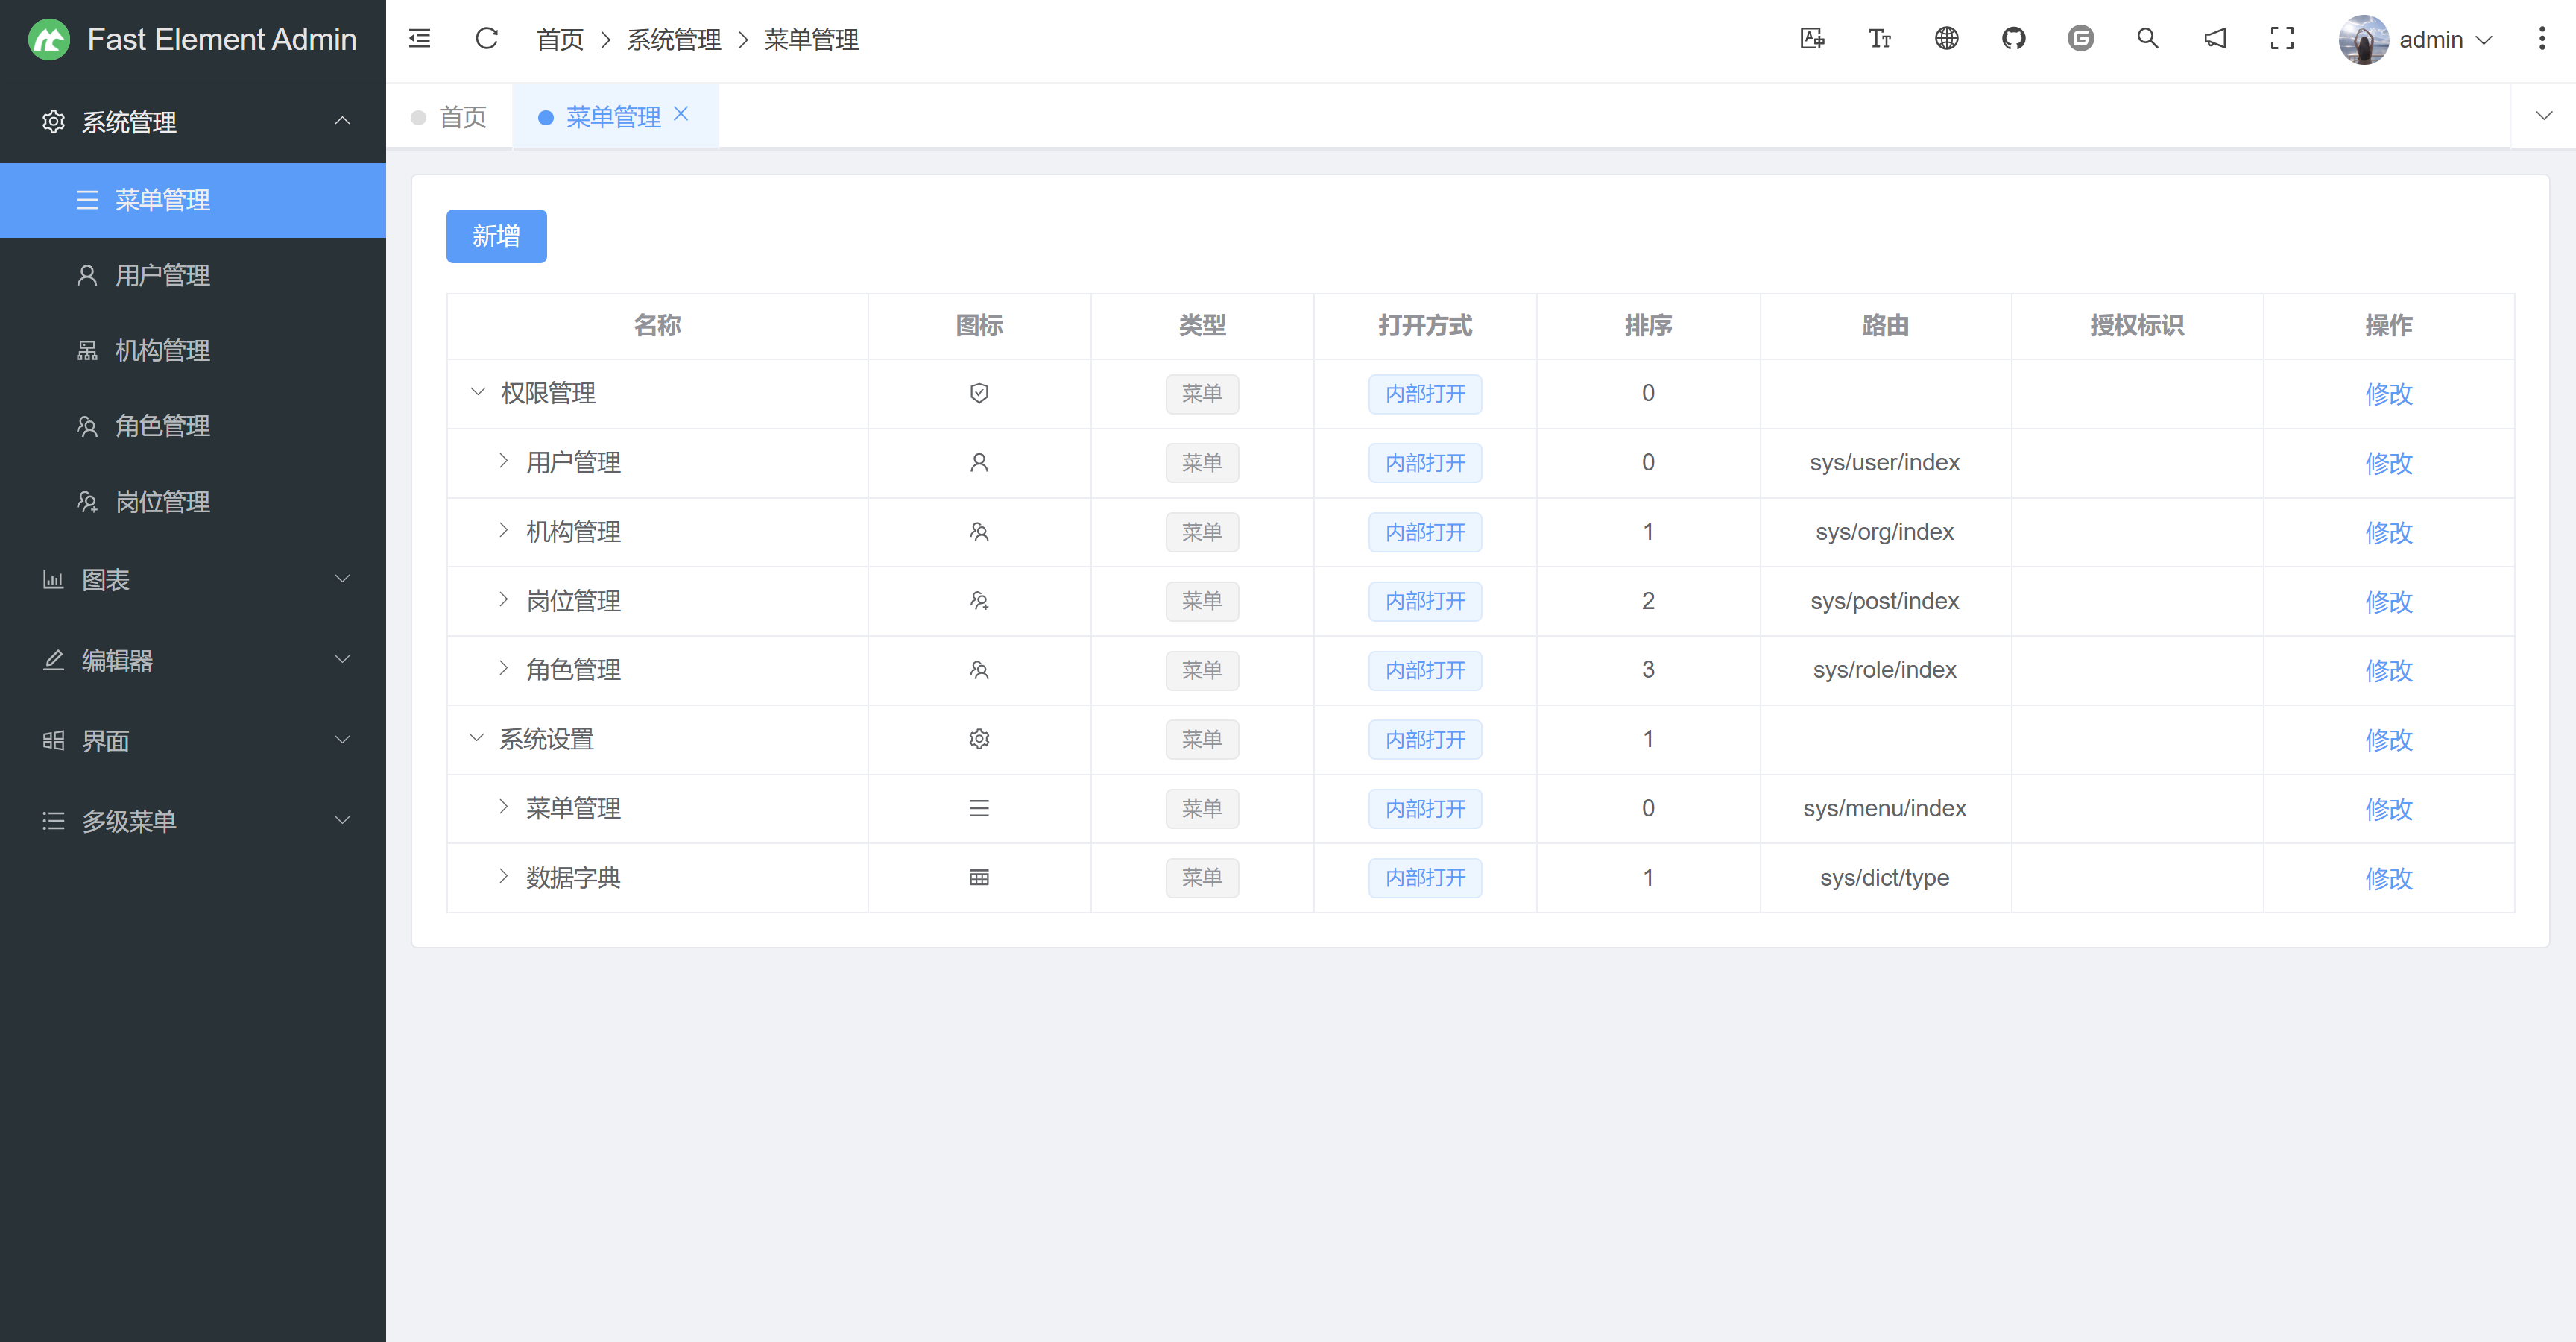The height and width of the screenshot is (1342, 2576).
Task: Click the gear icon in 系统设置 row
Action: (979, 739)
